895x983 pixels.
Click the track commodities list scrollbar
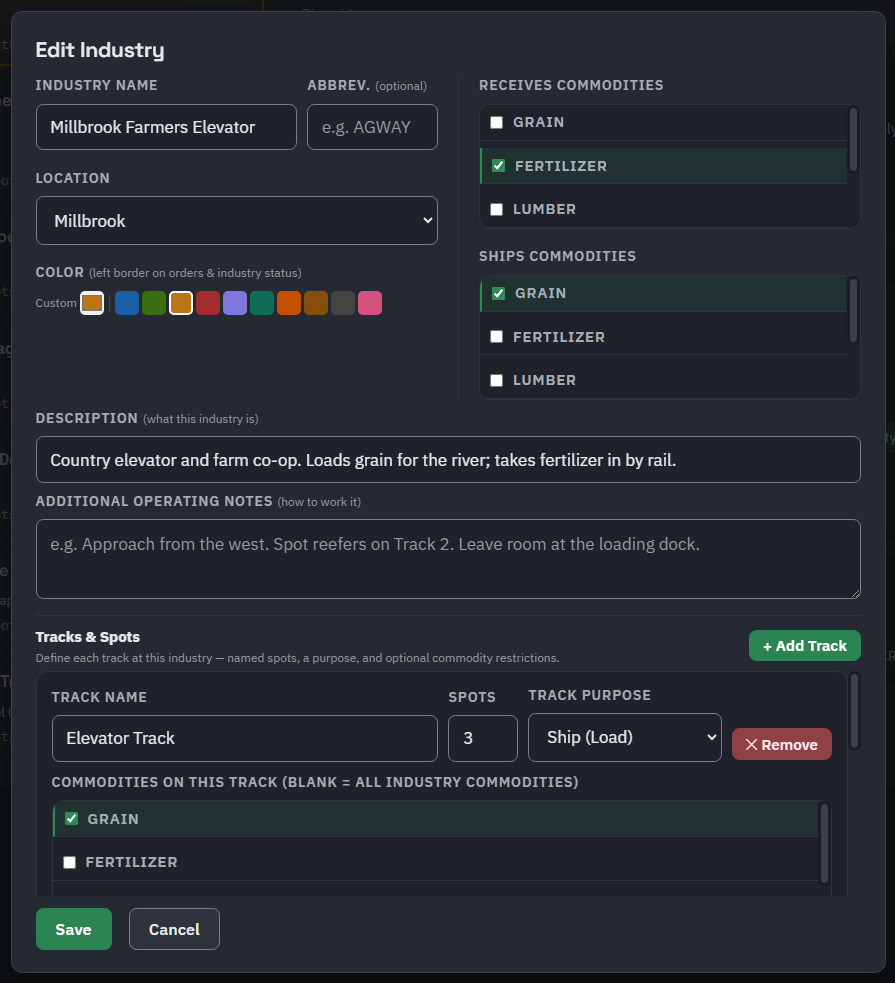click(x=824, y=843)
